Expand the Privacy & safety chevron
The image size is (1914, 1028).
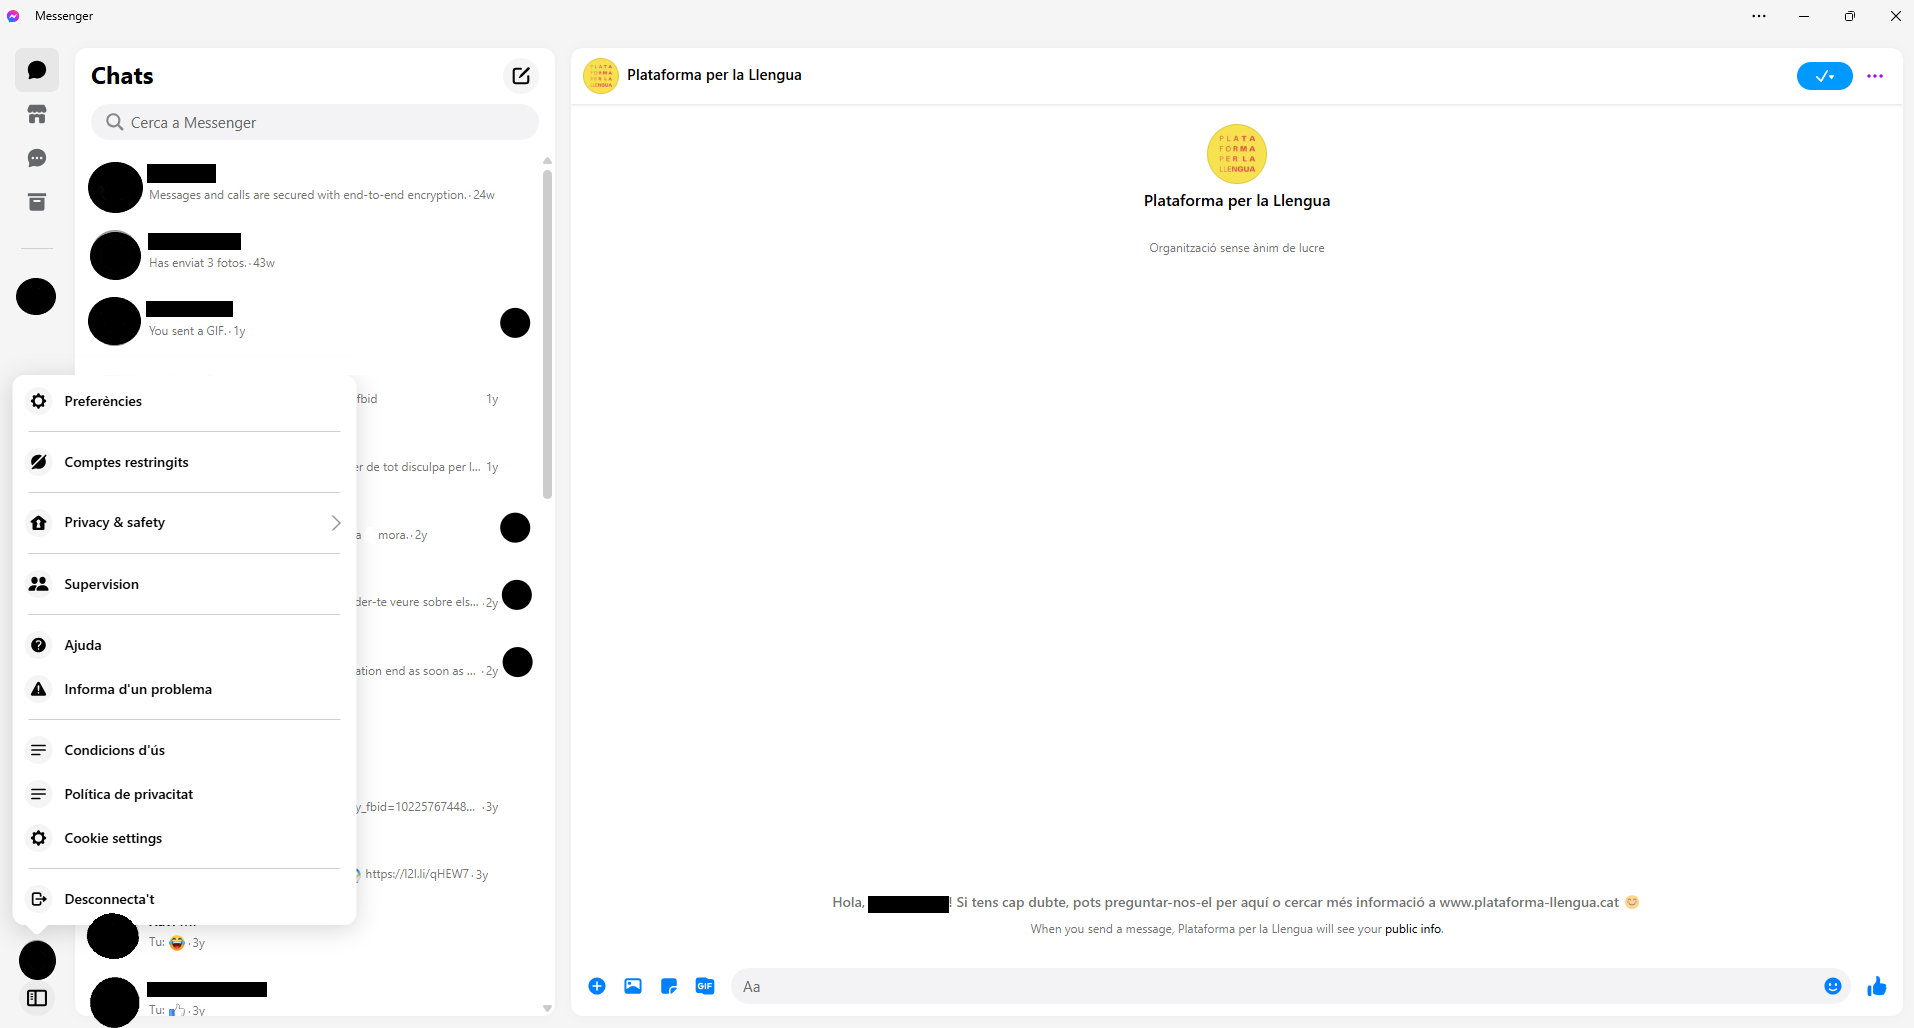tap(336, 523)
